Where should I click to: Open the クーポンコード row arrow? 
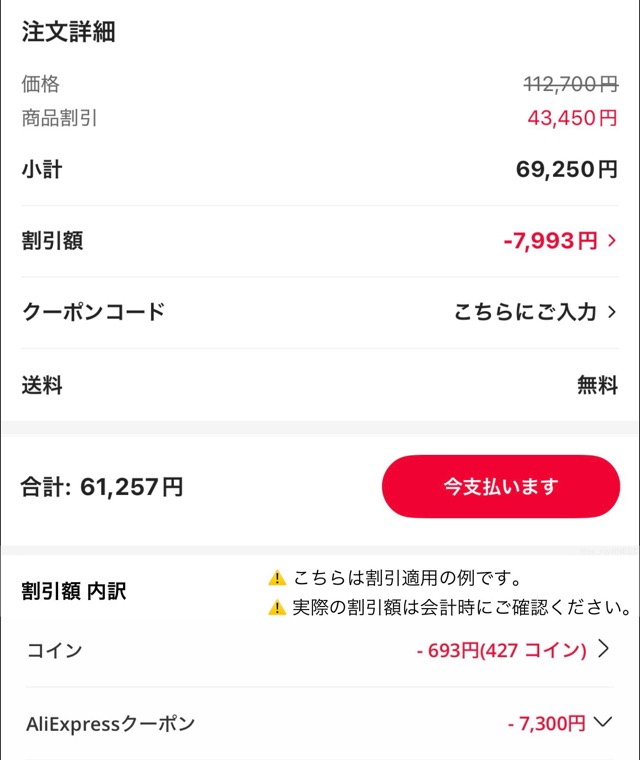click(612, 312)
